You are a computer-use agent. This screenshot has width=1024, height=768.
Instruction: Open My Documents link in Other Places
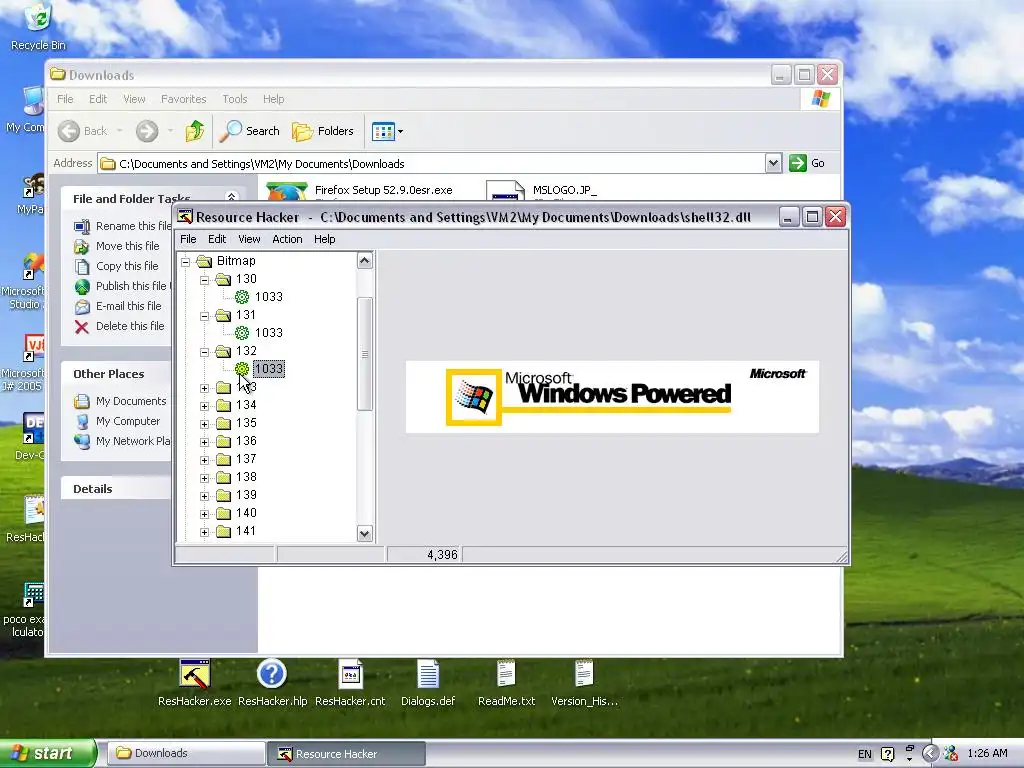tap(131, 401)
